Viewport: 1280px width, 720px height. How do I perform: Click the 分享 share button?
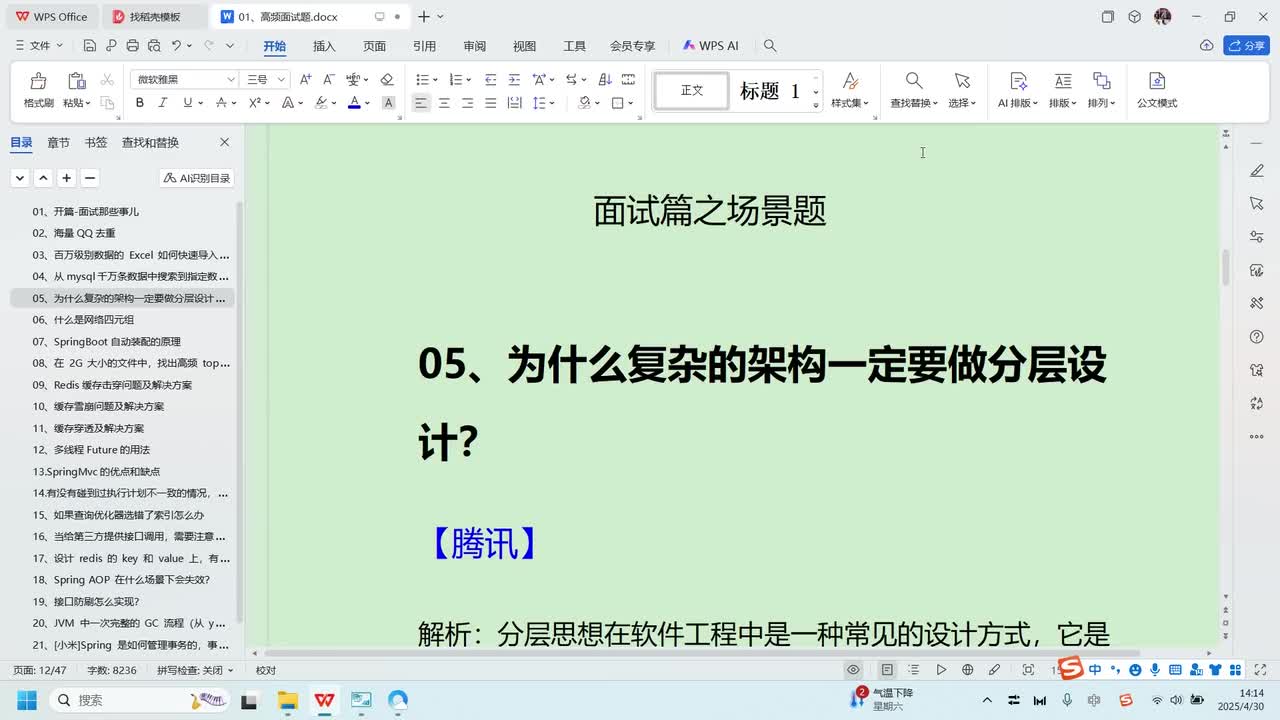click(1247, 46)
